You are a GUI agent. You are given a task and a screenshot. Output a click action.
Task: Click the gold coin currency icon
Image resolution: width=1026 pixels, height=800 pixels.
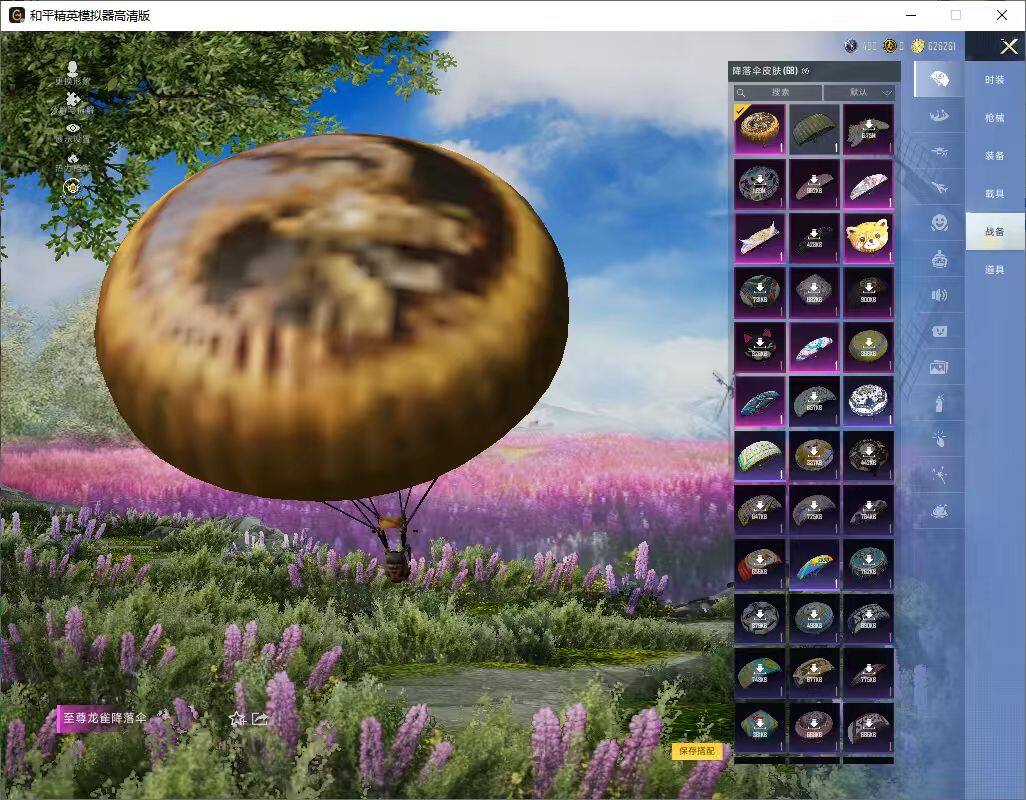(x=918, y=46)
